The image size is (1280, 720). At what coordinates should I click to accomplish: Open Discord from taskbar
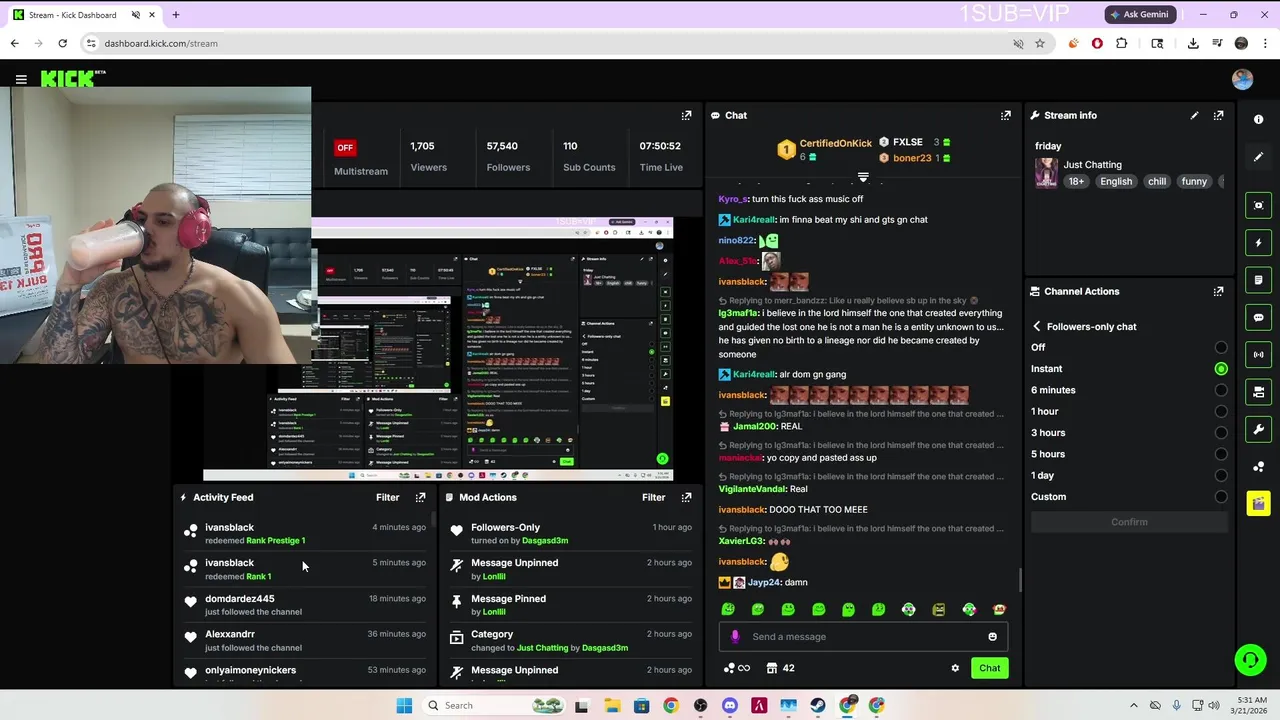pyautogui.click(x=729, y=705)
